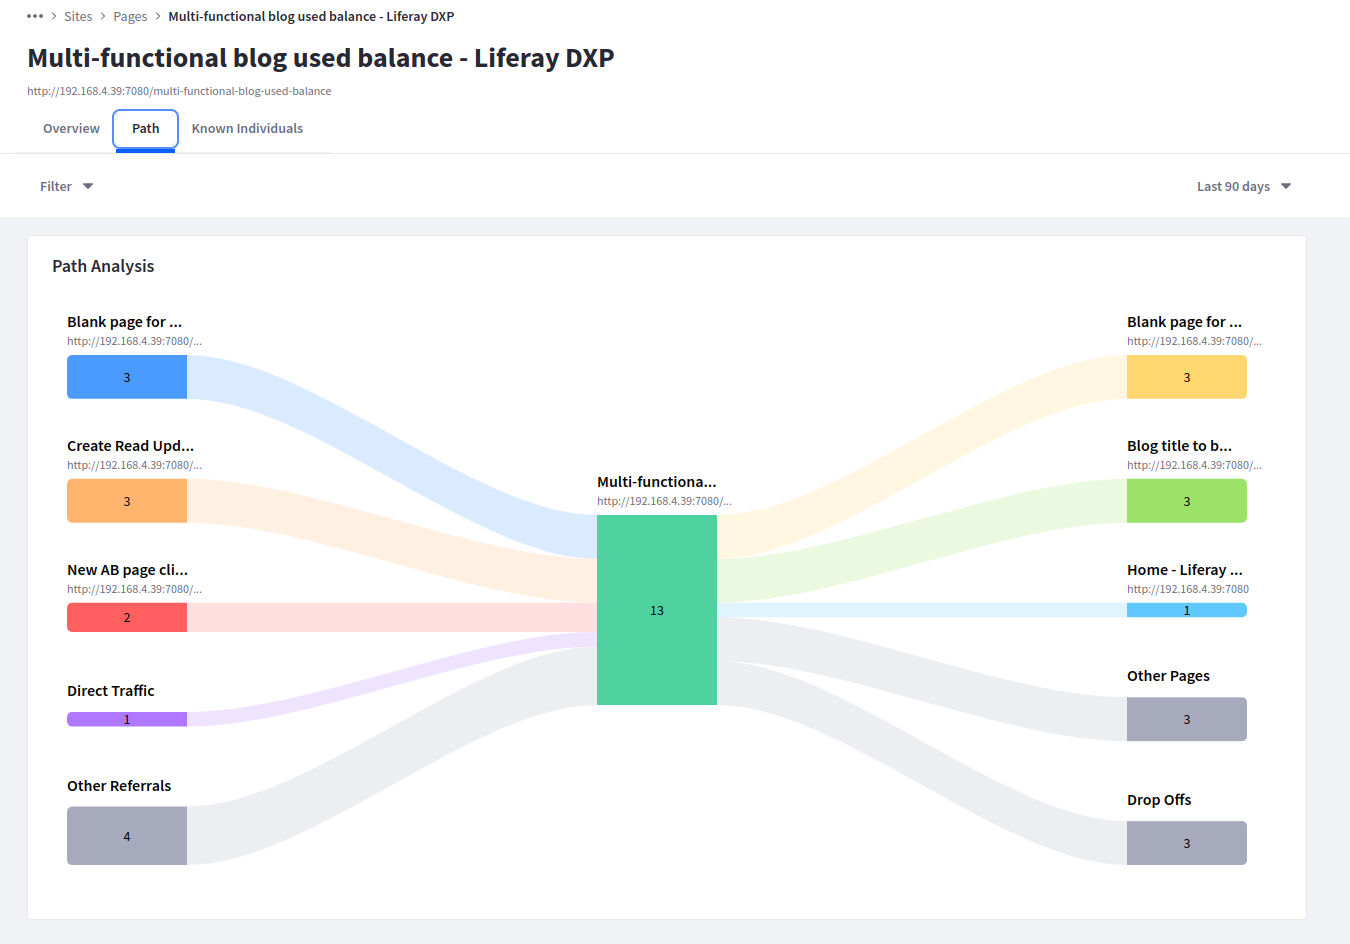Viewport: 1350px width, 944px height.
Task: Click the green center node showing 13
Action: (657, 610)
